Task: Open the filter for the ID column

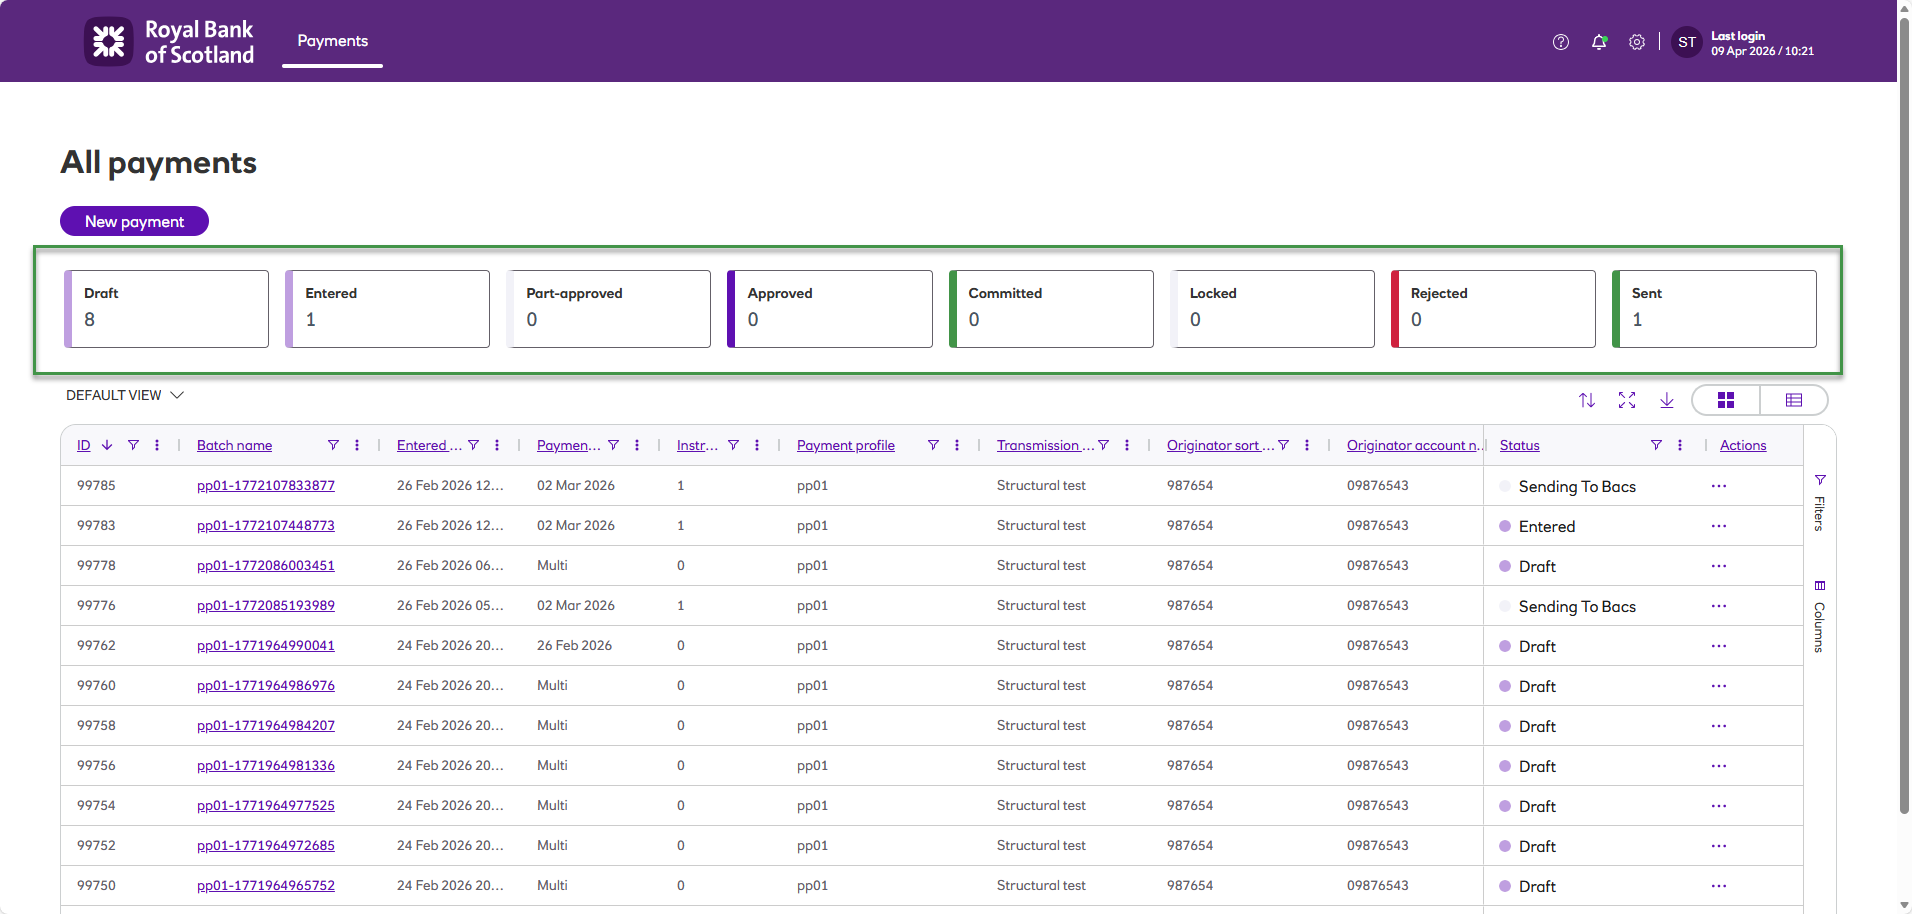Action: (x=133, y=445)
